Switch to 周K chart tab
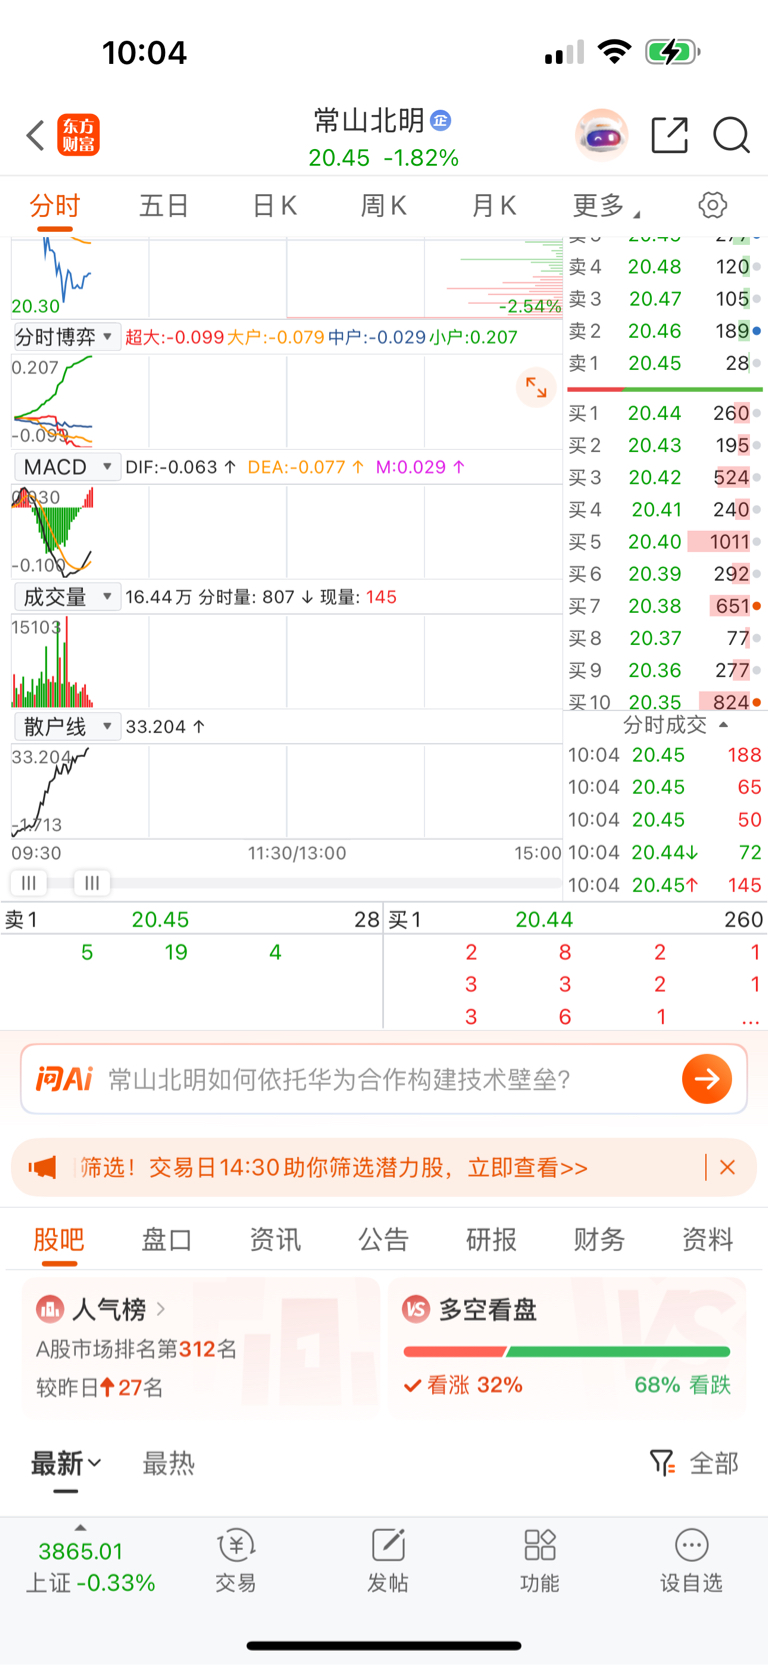The width and height of the screenshot is (768, 1665). pyautogui.click(x=383, y=206)
